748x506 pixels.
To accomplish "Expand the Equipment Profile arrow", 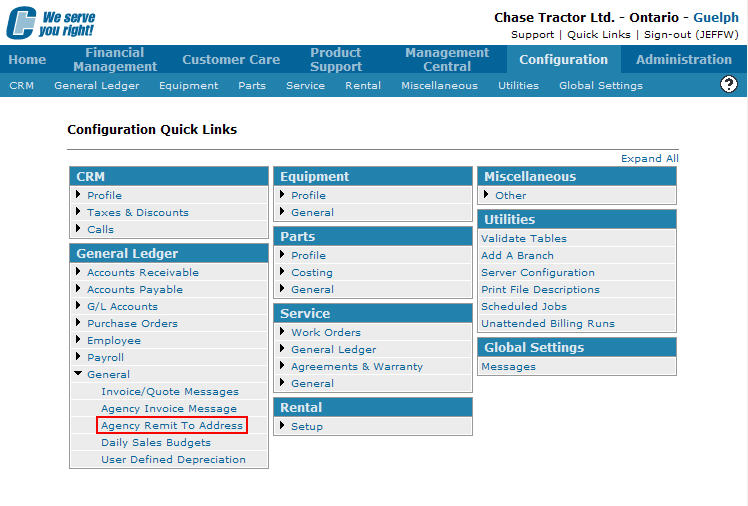I will click(282, 194).
